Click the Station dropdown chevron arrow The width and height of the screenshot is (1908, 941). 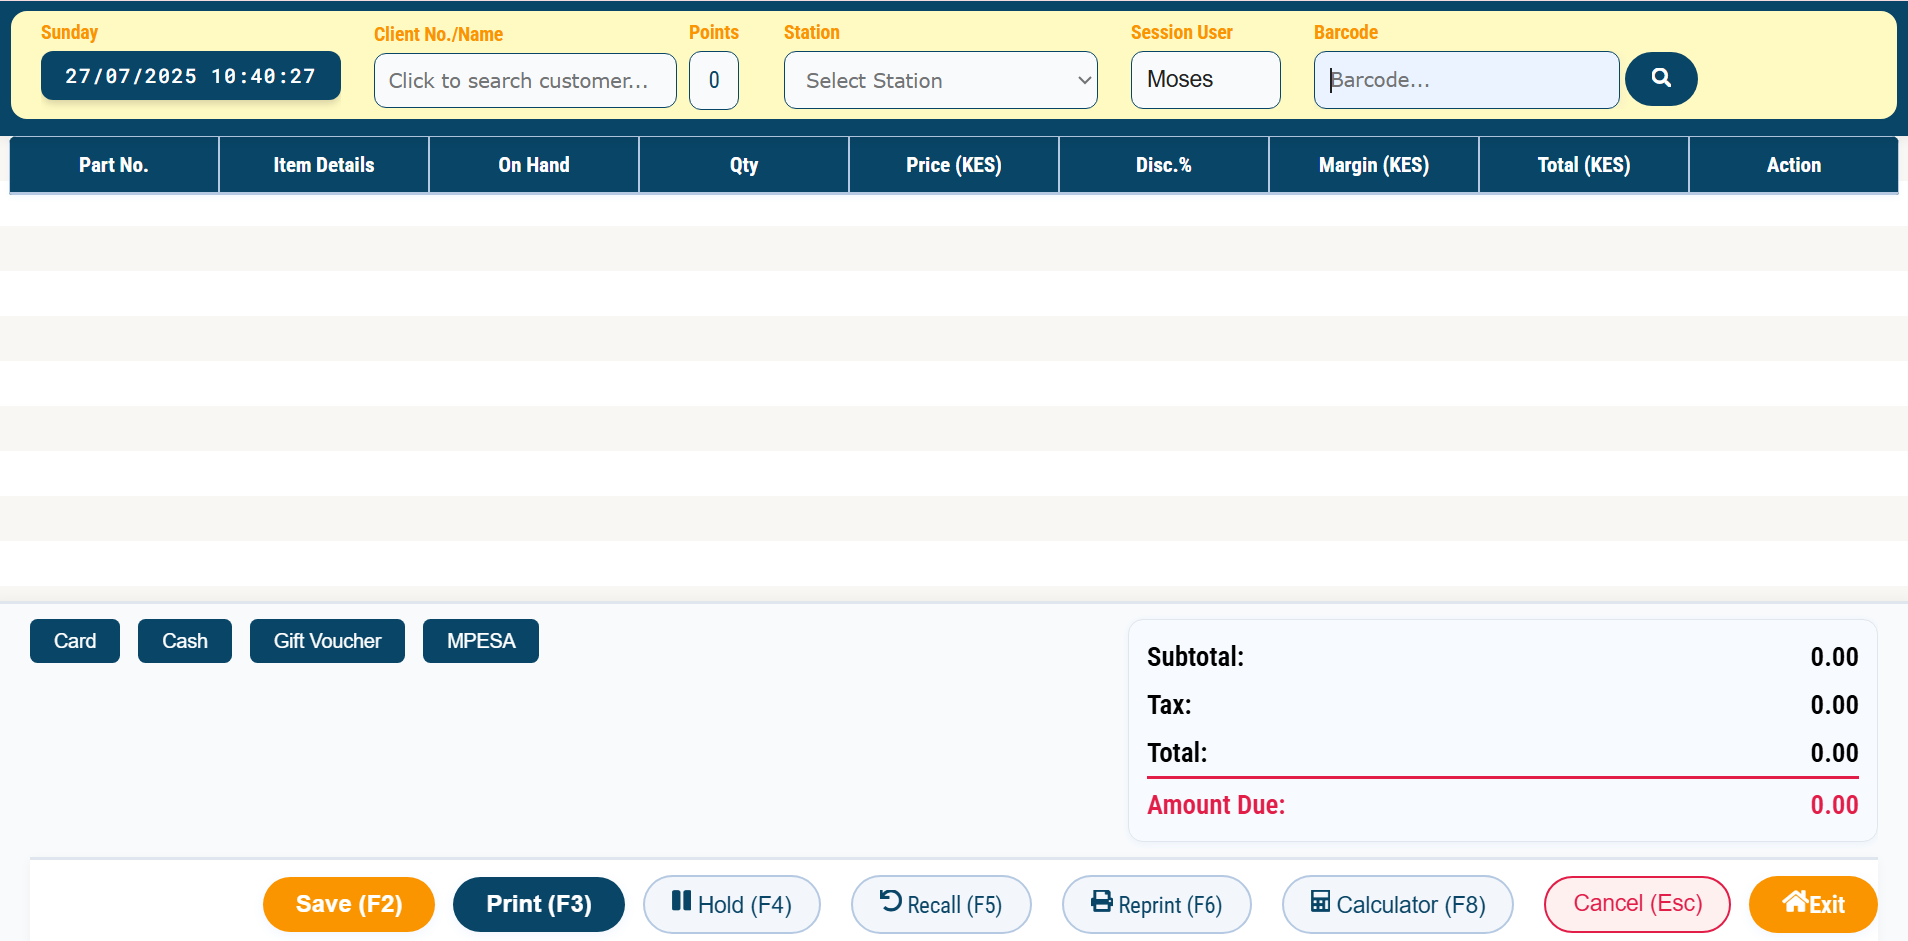(1084, 80)
